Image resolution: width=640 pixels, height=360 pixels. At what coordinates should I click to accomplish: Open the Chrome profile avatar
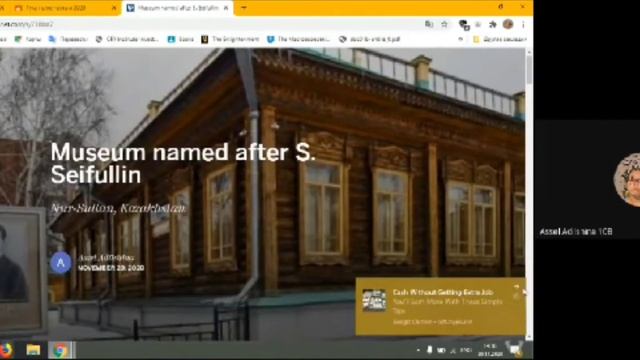(x=508, y=24)
